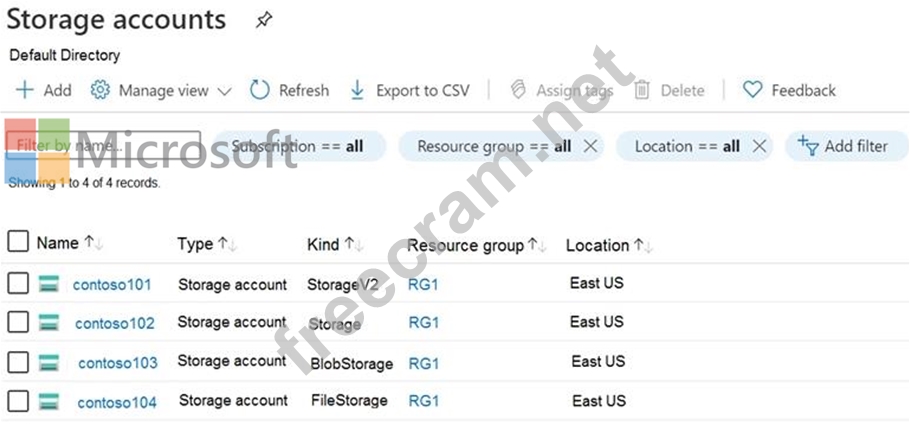910x424 pixels.
Task: Remove the Location filter
Action: tap(759, 146)
